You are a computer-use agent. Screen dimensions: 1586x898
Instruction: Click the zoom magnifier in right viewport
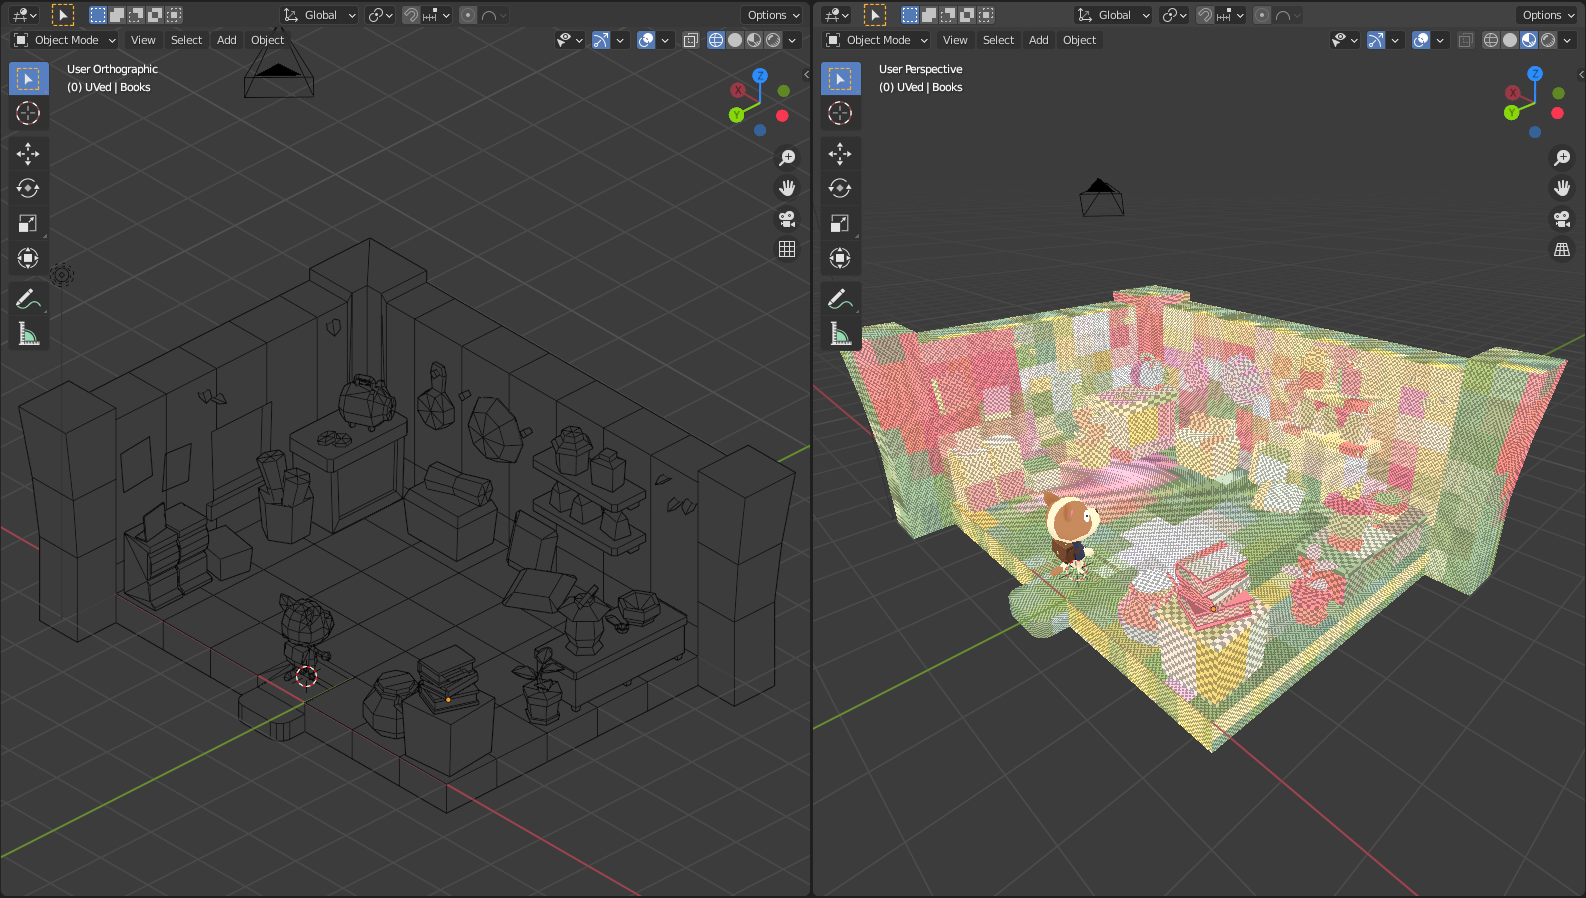coord(1562,158)
